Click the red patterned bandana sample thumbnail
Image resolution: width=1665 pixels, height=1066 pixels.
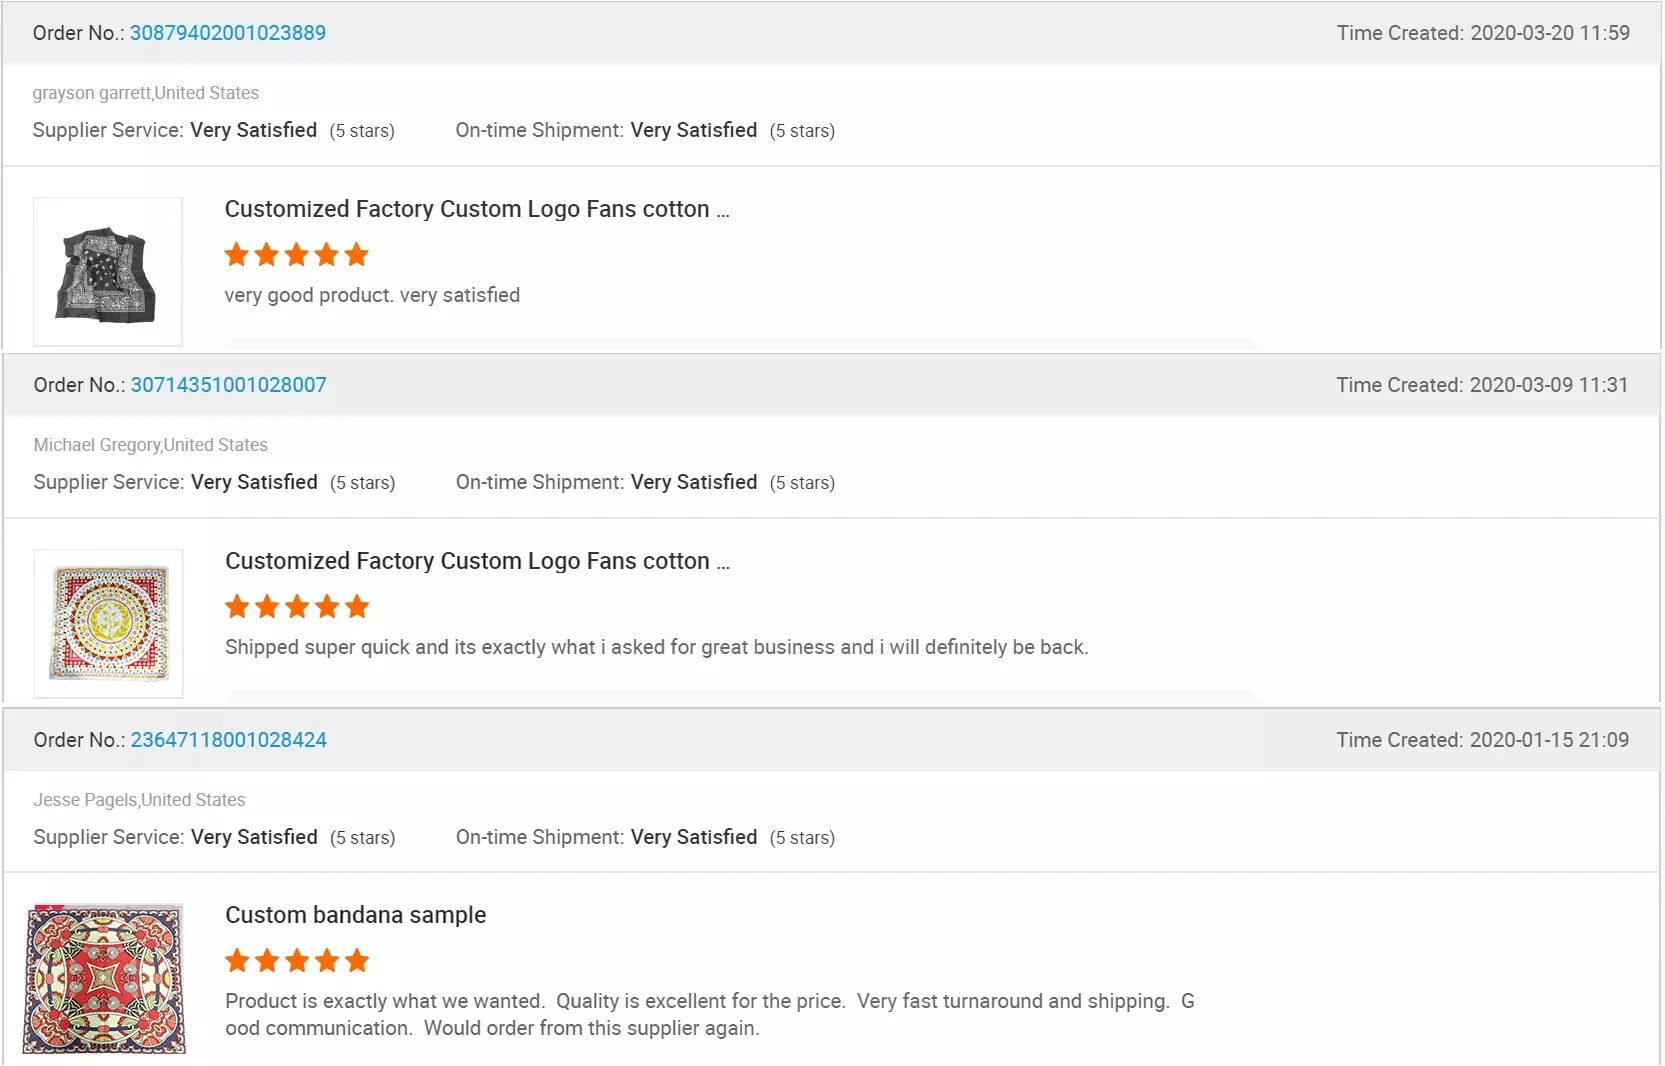coord(105,978)
